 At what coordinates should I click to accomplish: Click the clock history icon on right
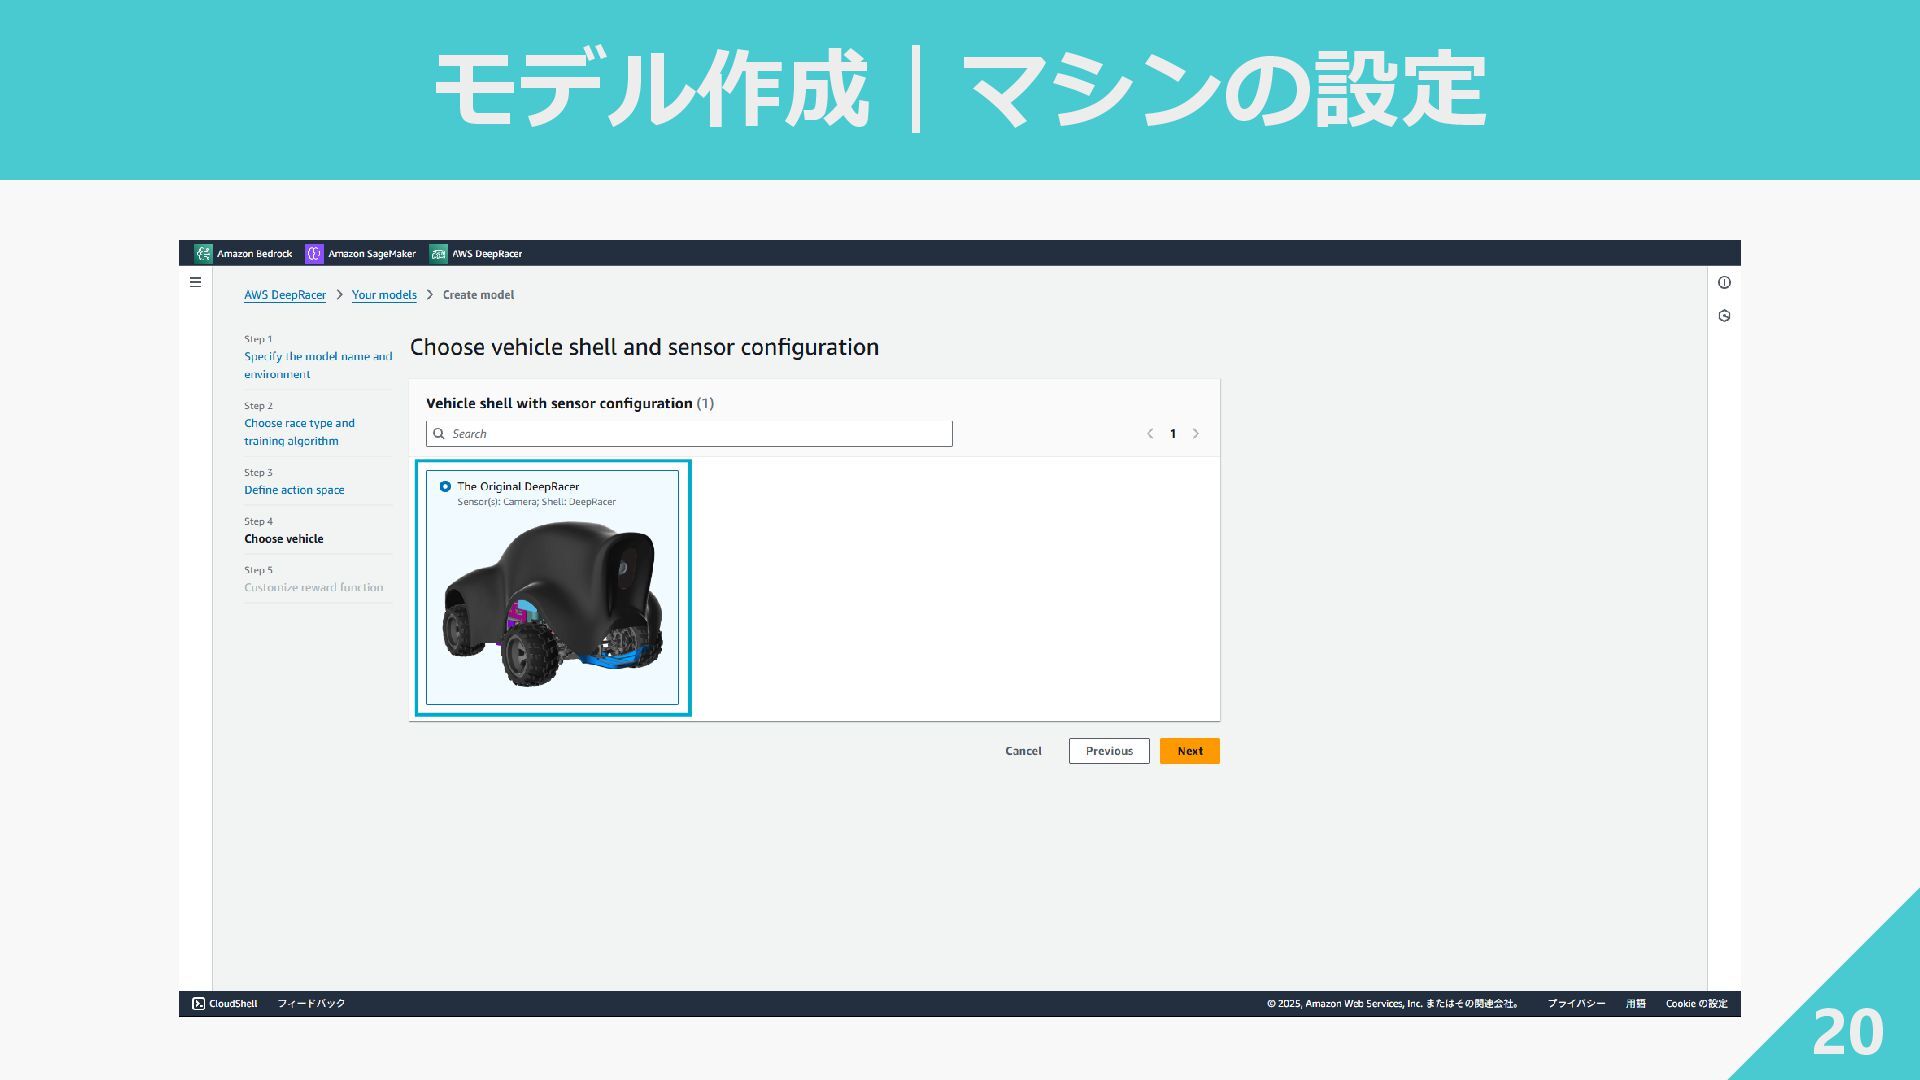coord(1724,316)
